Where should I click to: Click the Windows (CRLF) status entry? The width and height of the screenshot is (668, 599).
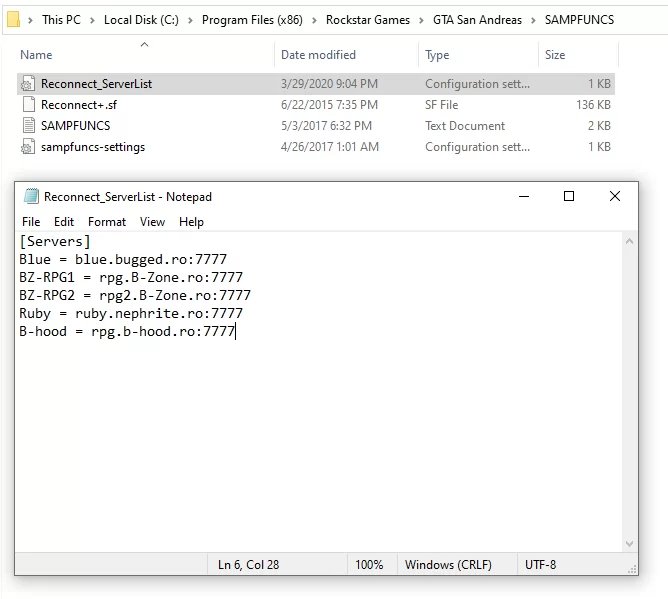448,565
